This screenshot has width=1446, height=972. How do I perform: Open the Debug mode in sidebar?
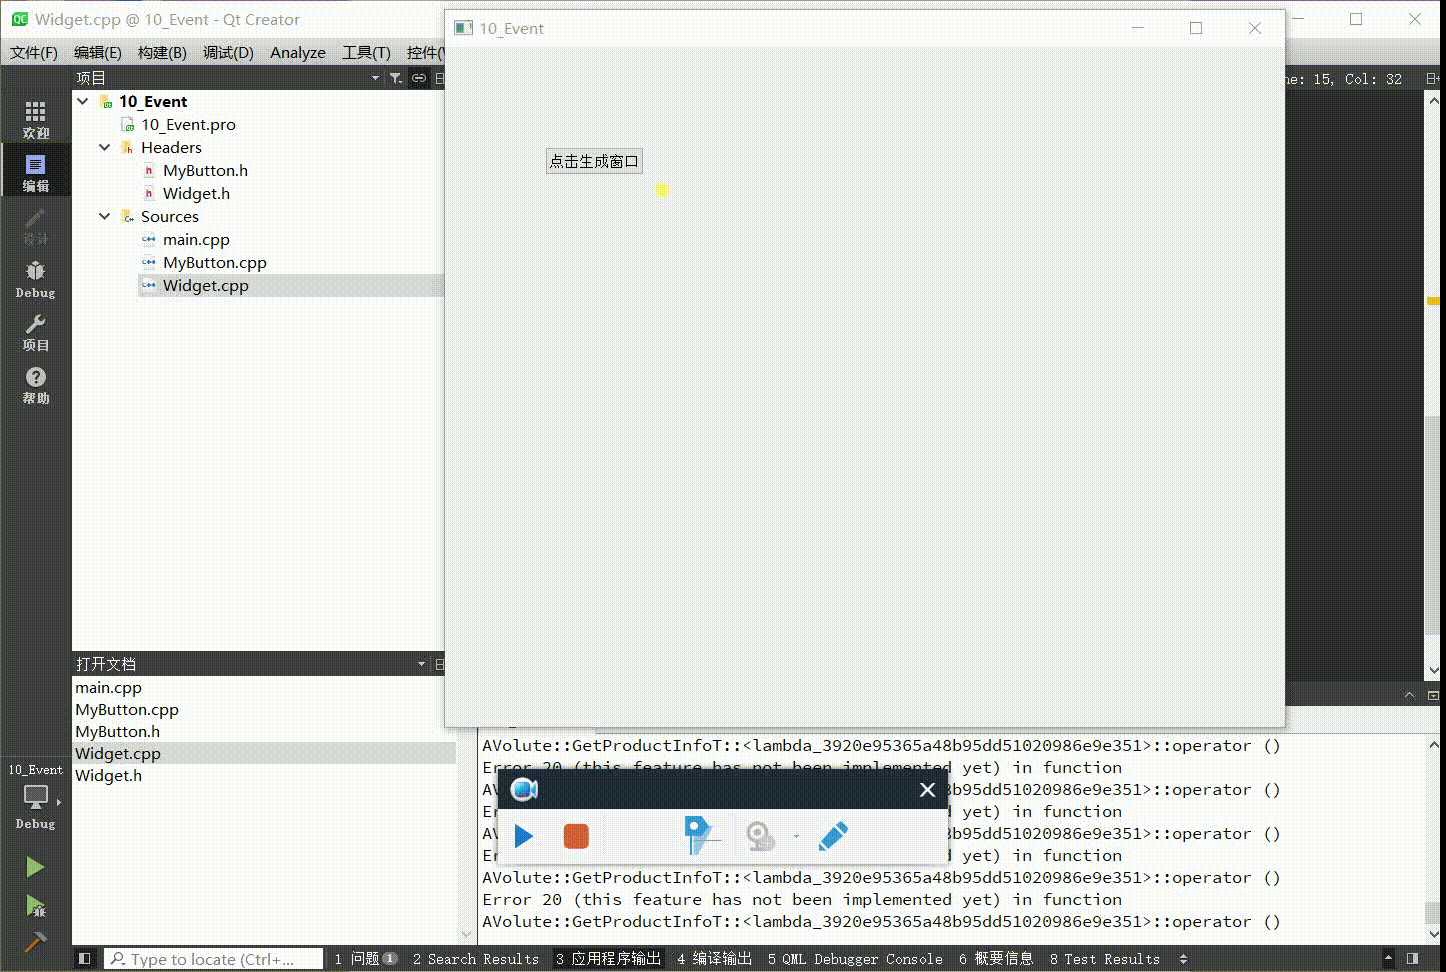[x=35, y=279]
